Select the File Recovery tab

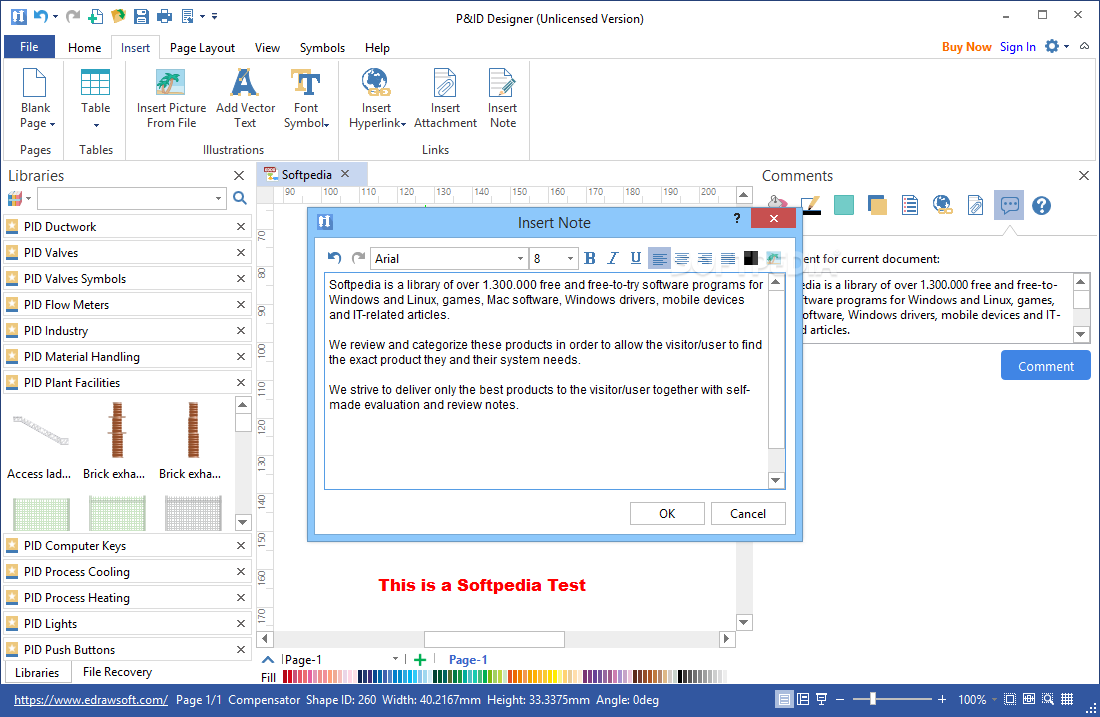[117, 672]
